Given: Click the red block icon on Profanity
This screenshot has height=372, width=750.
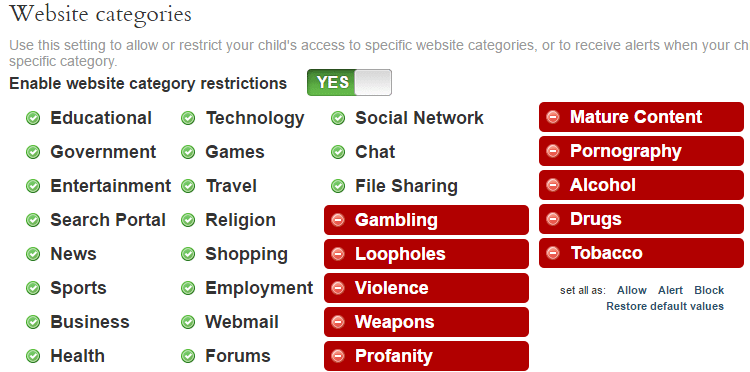Looking at the screenshot, I should [338, 356].
